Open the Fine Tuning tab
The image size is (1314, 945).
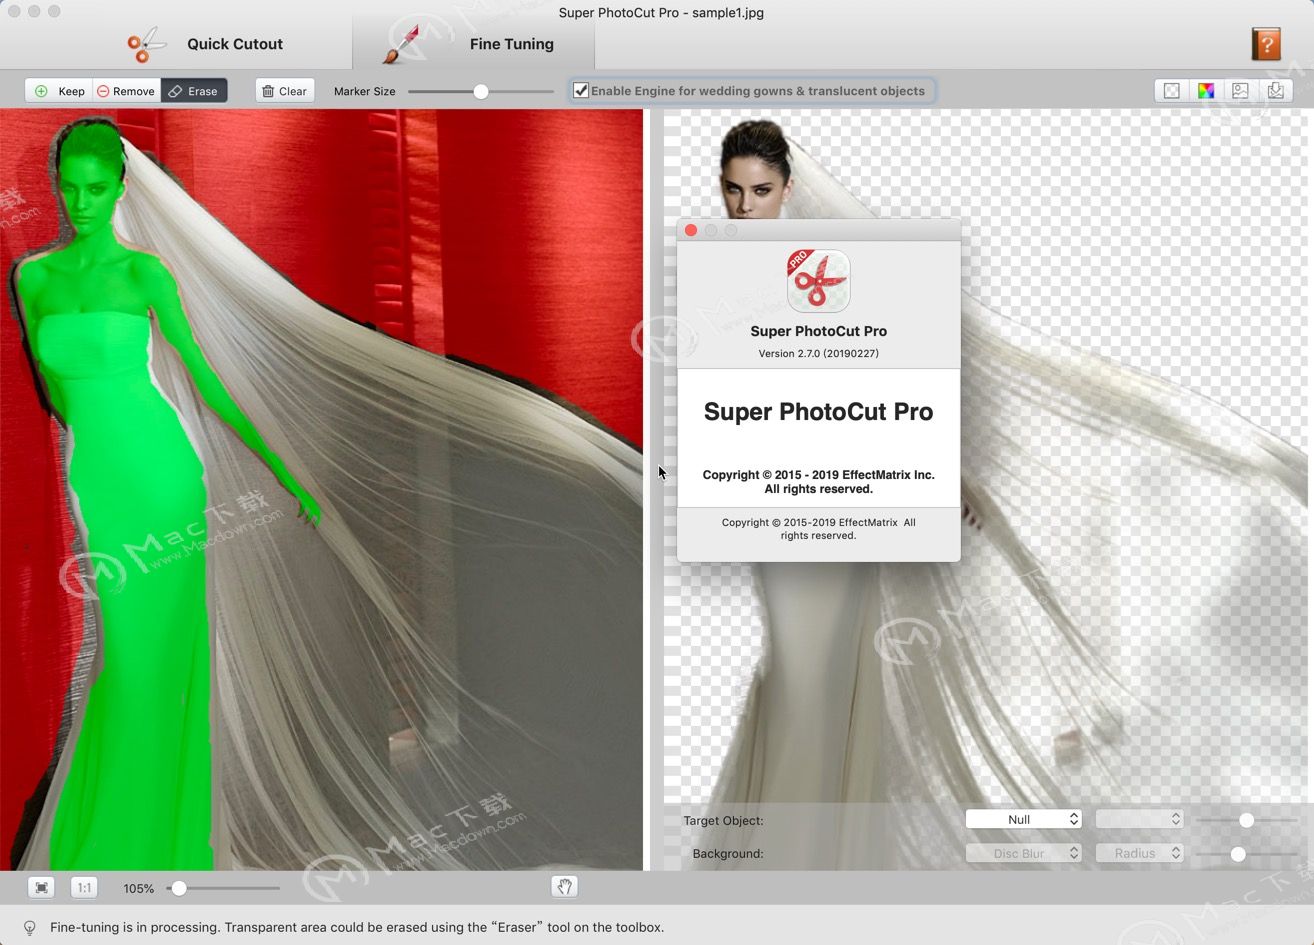[x=472, y=44]
